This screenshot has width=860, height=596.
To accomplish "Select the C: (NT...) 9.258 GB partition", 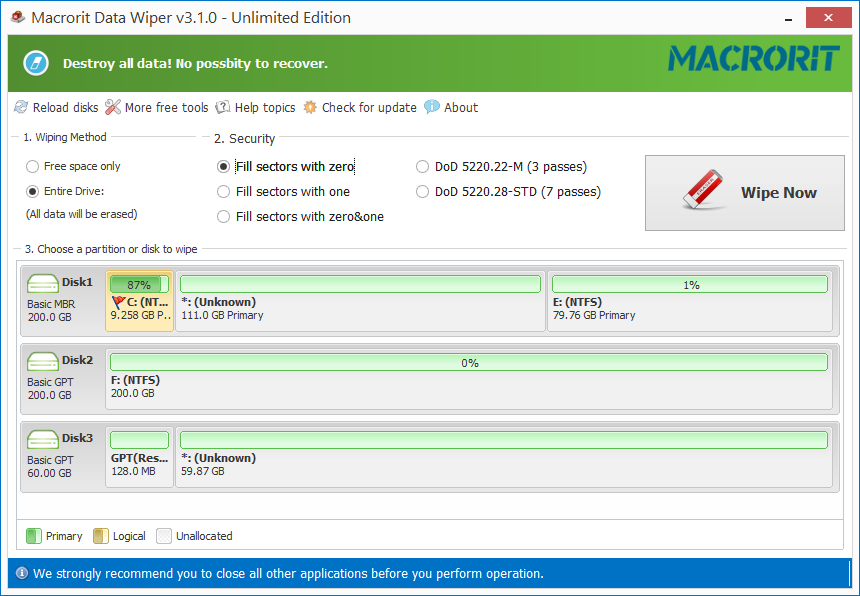I will pos(139,301).
